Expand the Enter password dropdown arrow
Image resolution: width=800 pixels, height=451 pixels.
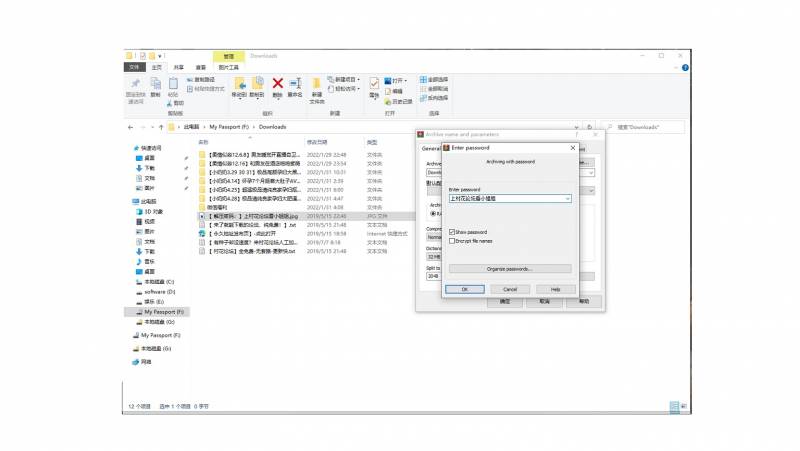(x=568, y=199)
